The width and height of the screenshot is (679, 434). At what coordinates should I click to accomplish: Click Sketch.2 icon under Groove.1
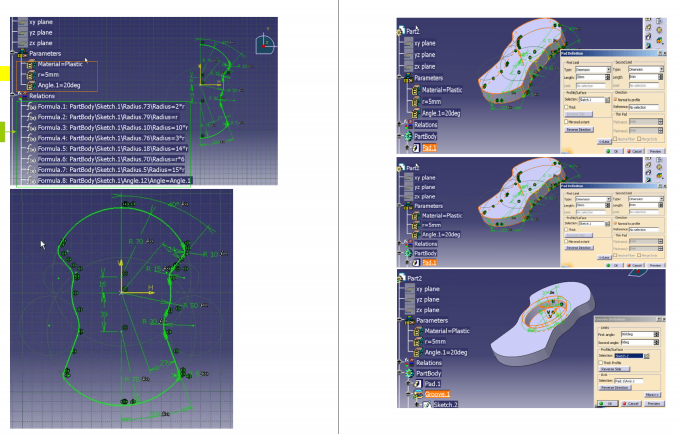tap(427, 404)
